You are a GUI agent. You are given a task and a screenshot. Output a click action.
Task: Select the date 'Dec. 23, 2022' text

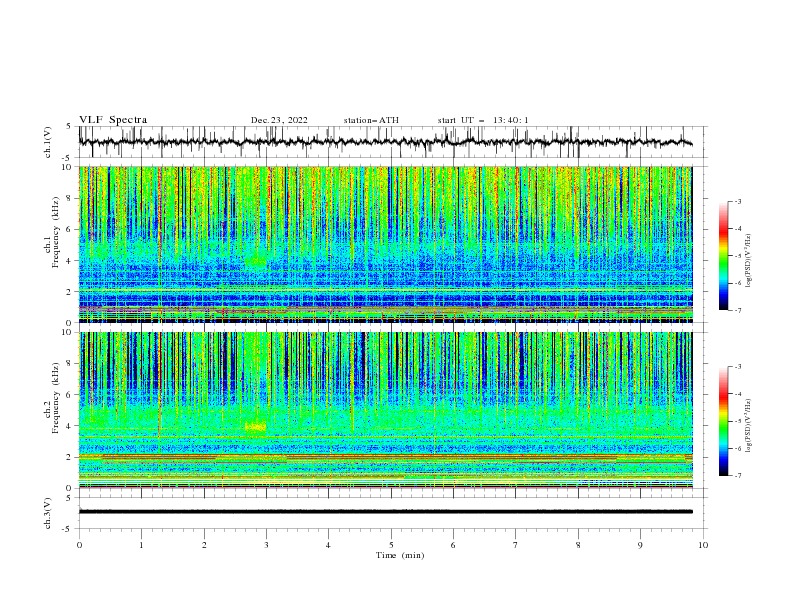tap(279, 120)
